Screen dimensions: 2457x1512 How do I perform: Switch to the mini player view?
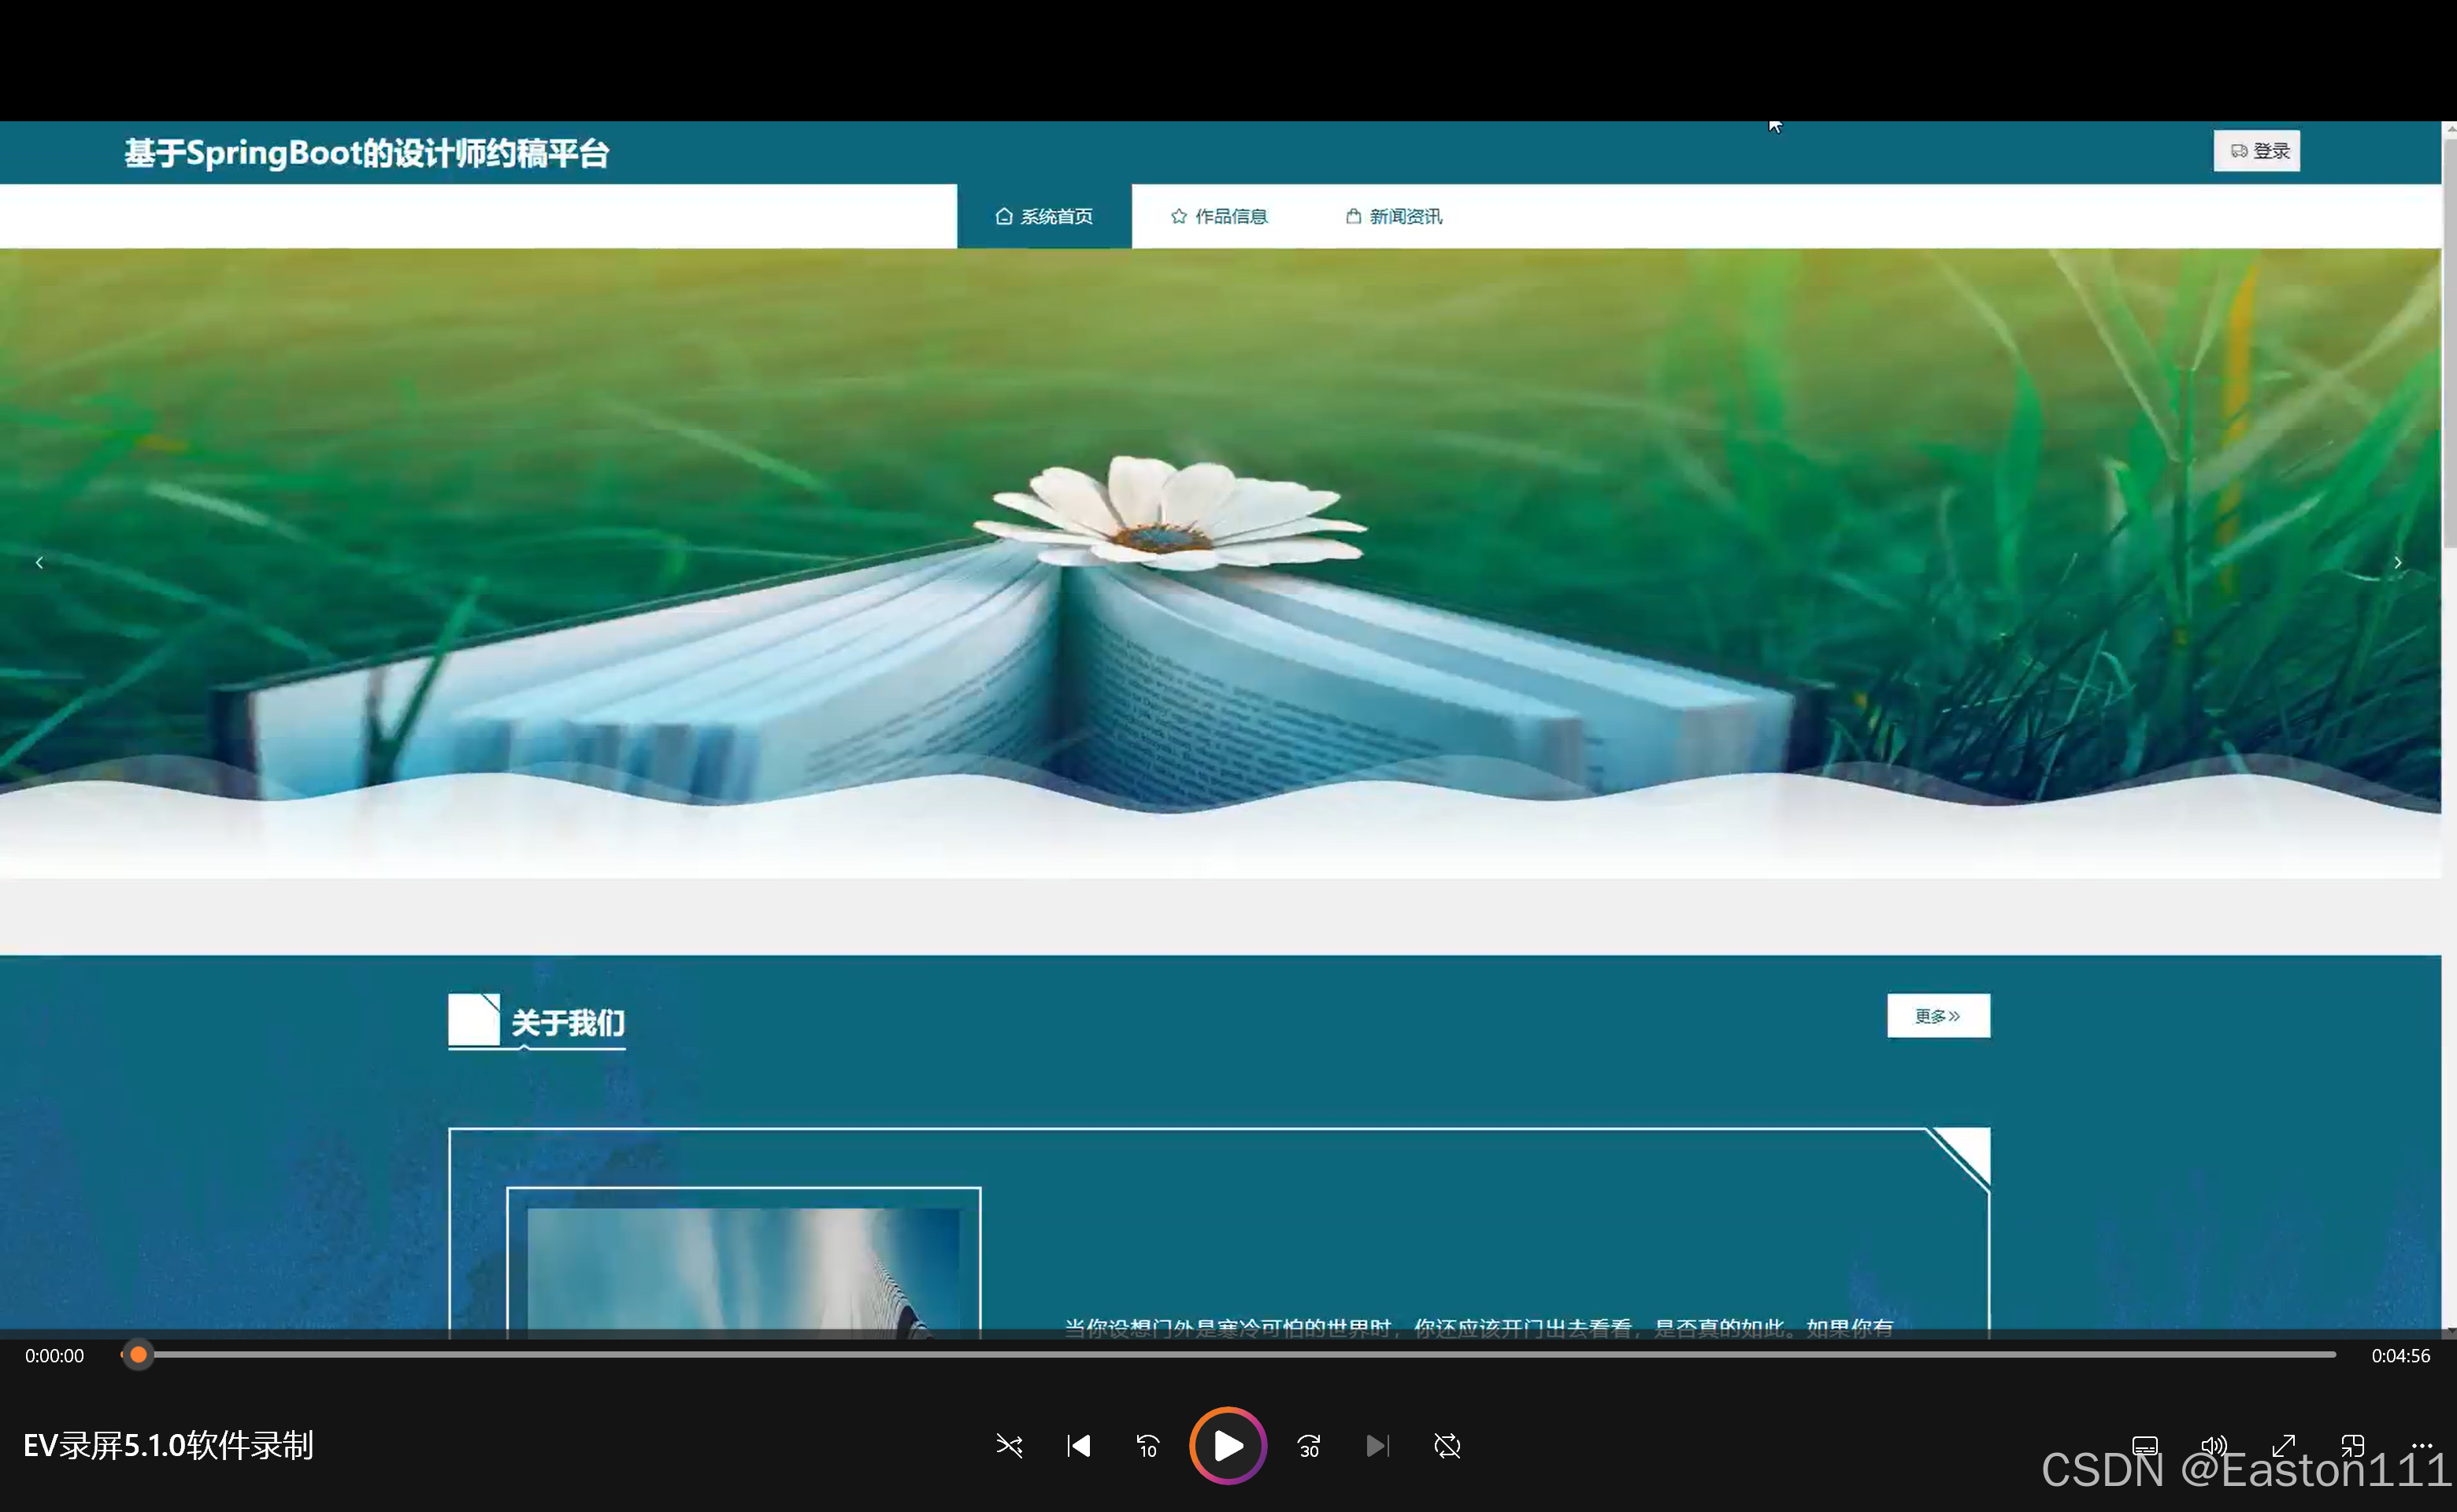coord(2352,1446)
